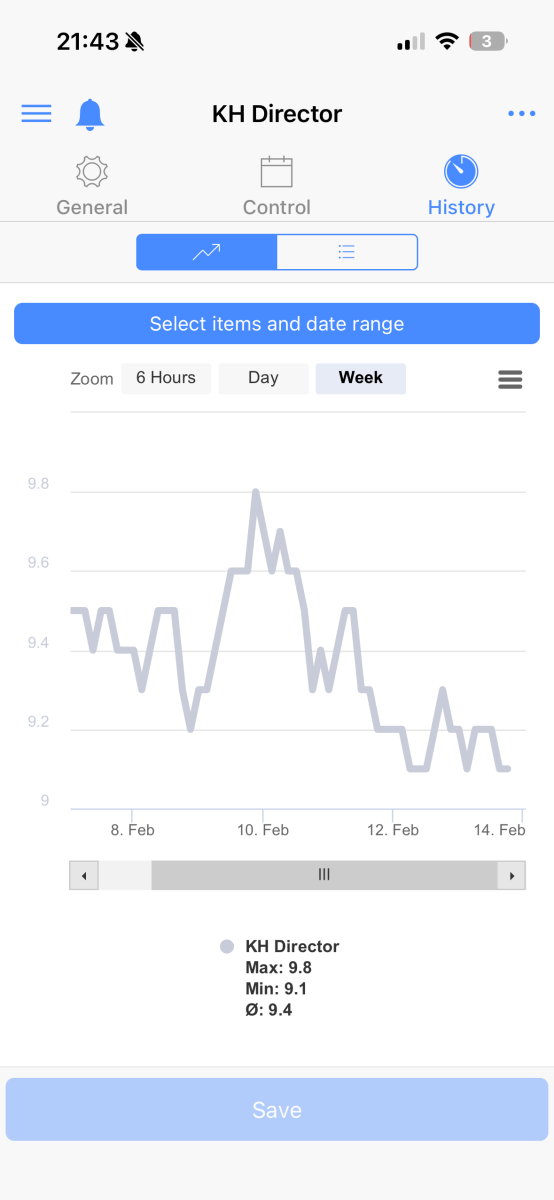Tap the History clock icon
This screenshot has height=1200, width=554.
point(461,171)
